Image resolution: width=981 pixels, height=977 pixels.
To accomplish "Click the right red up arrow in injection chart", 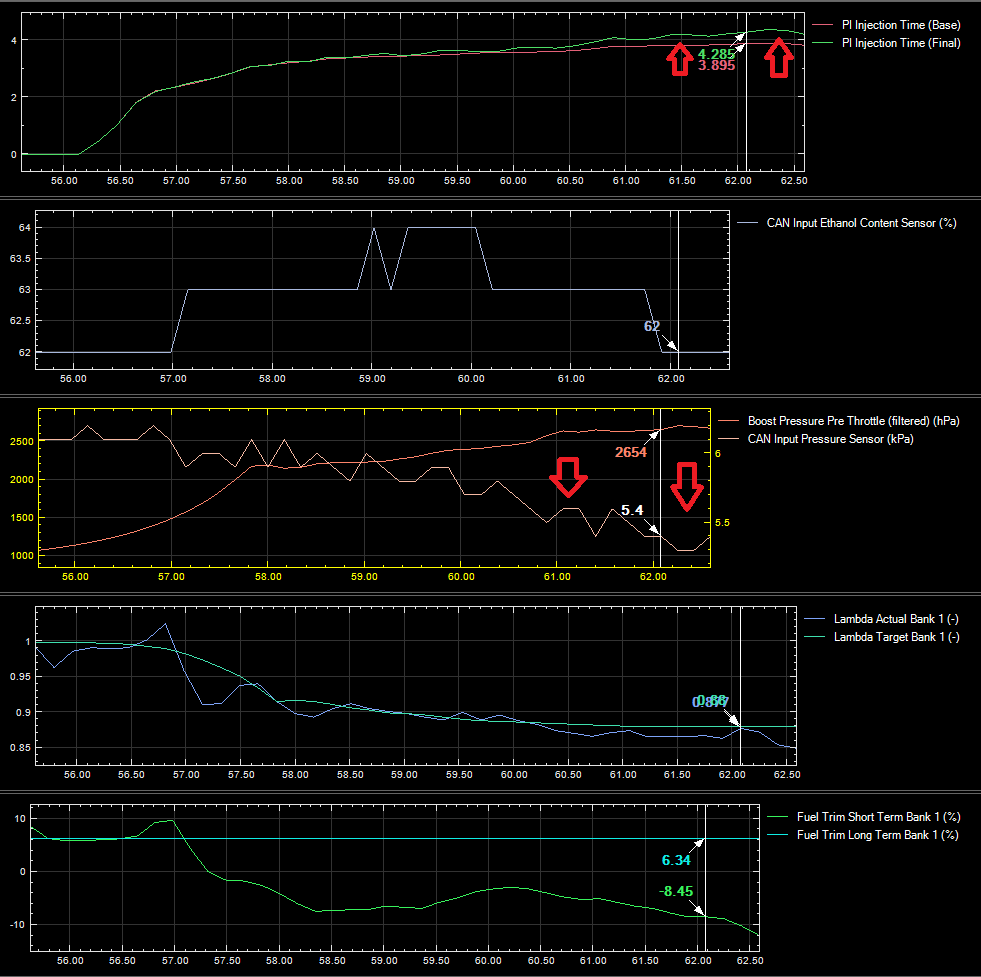I will coord(779,61).
